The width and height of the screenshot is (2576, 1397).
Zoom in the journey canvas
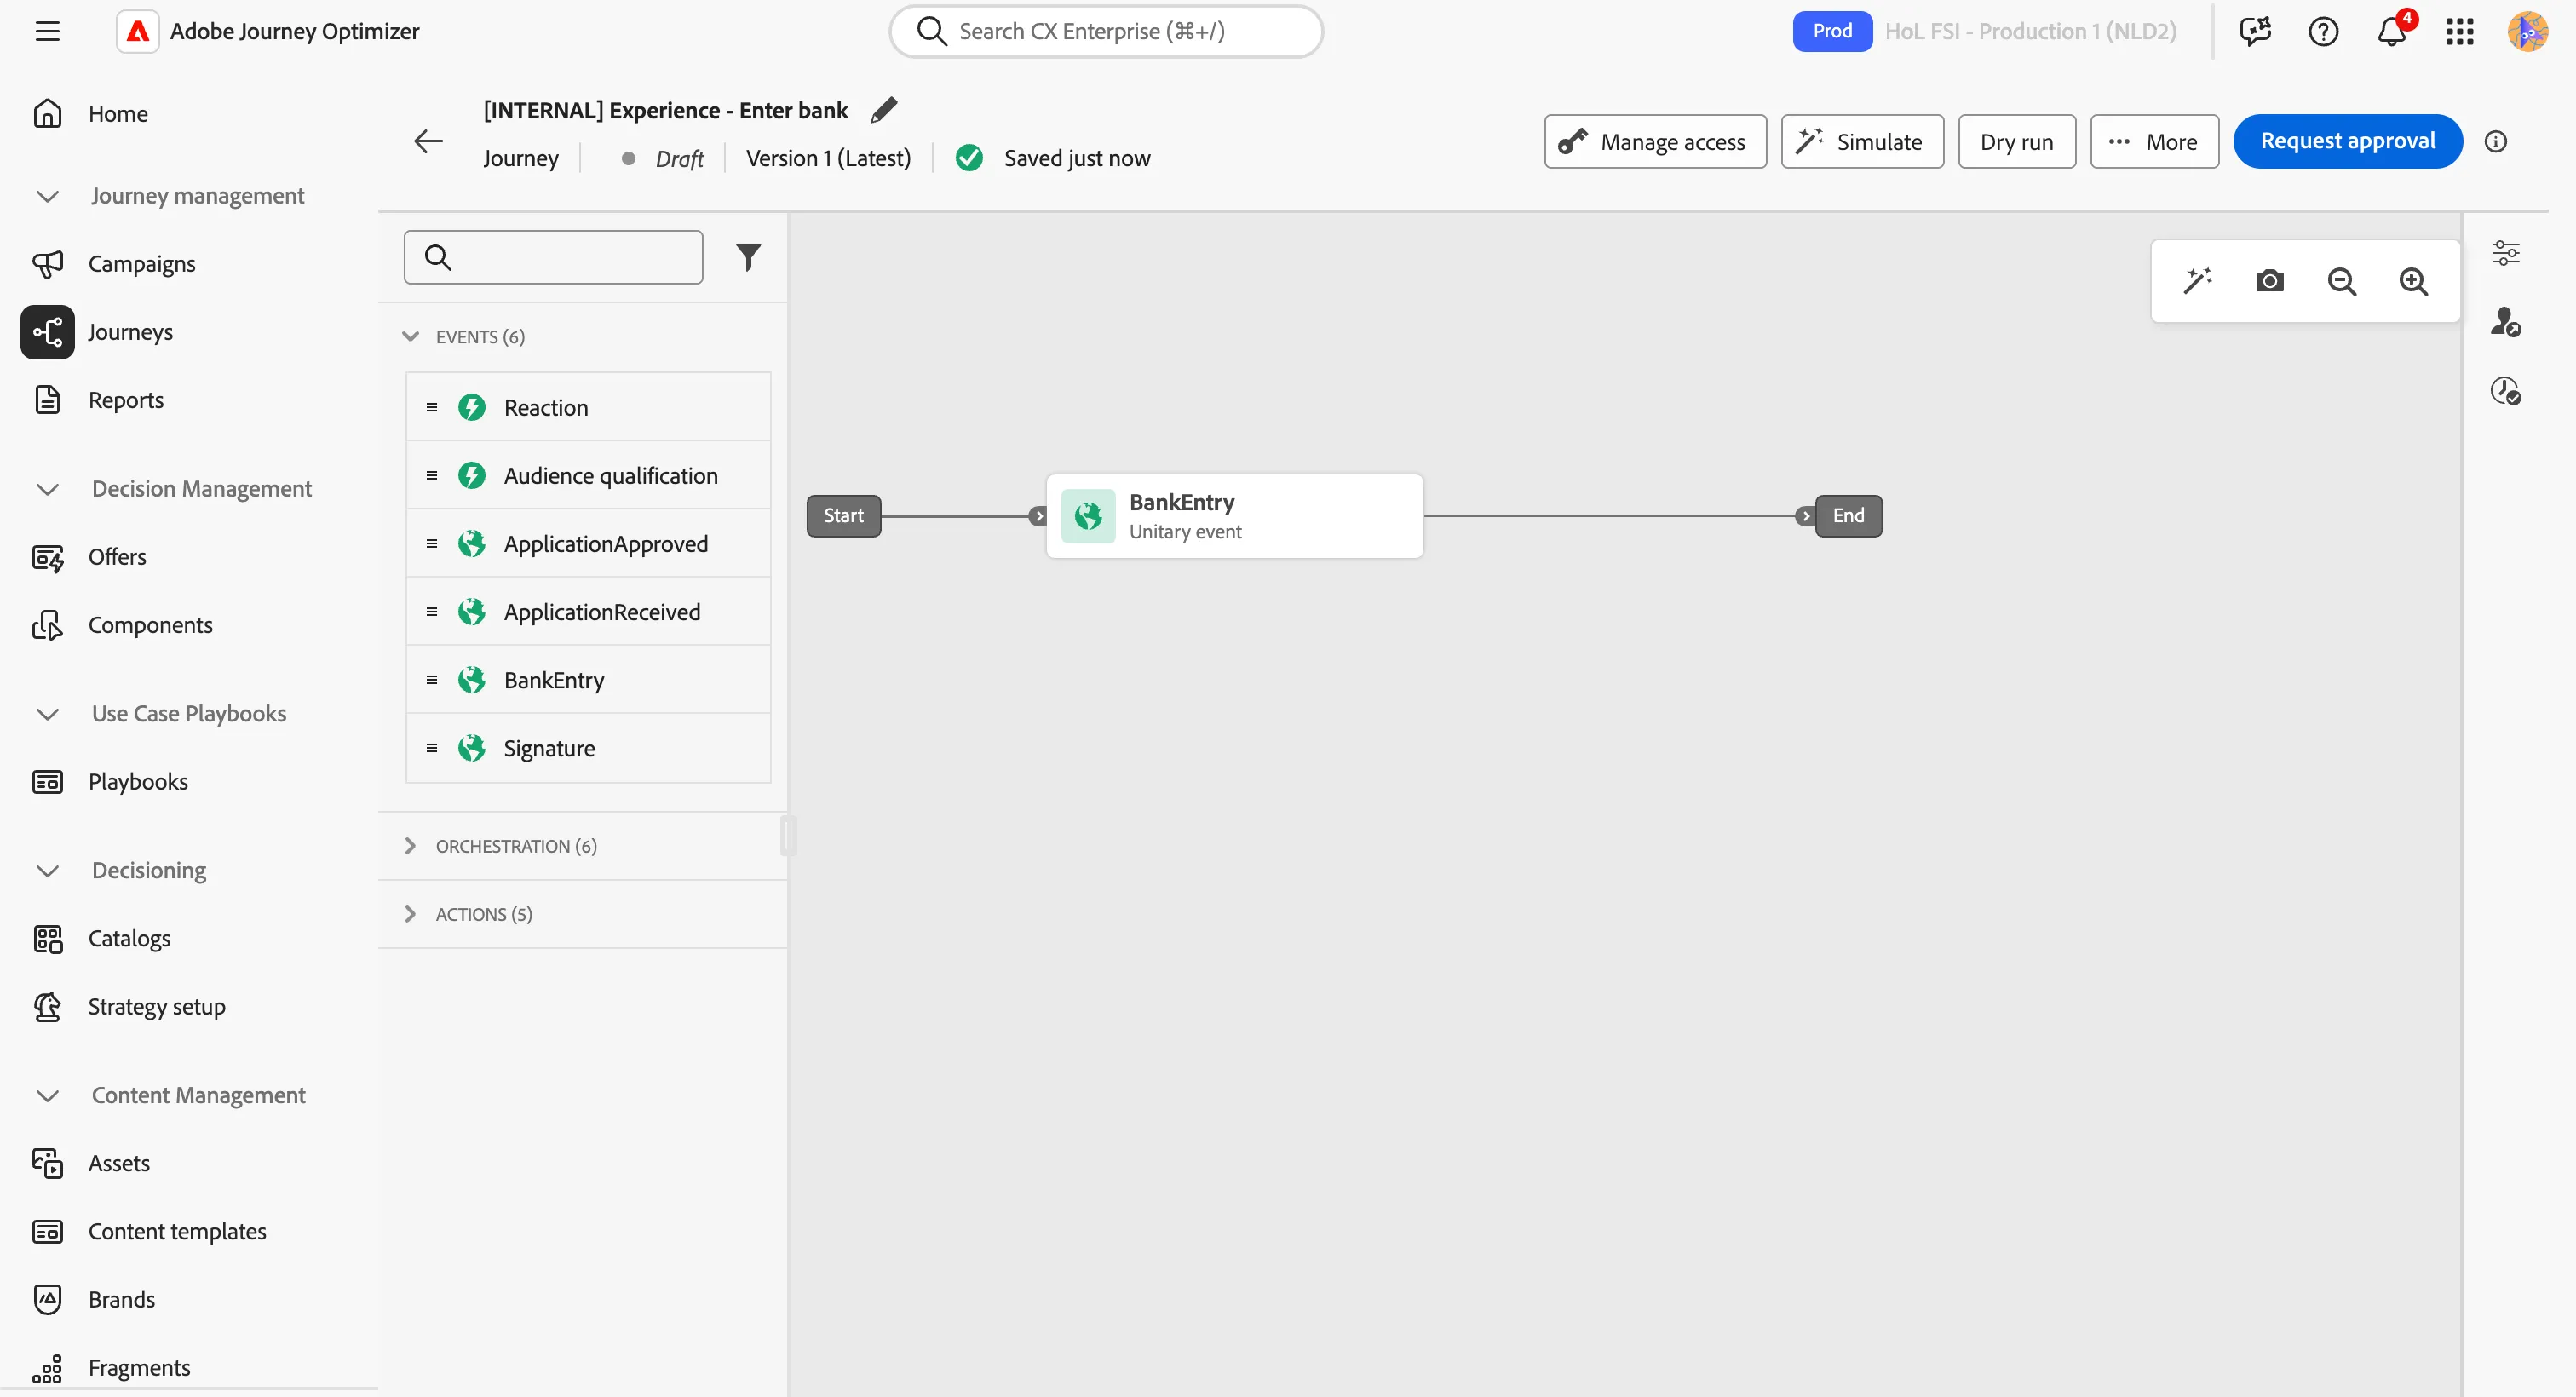(x=2413, y=281)
